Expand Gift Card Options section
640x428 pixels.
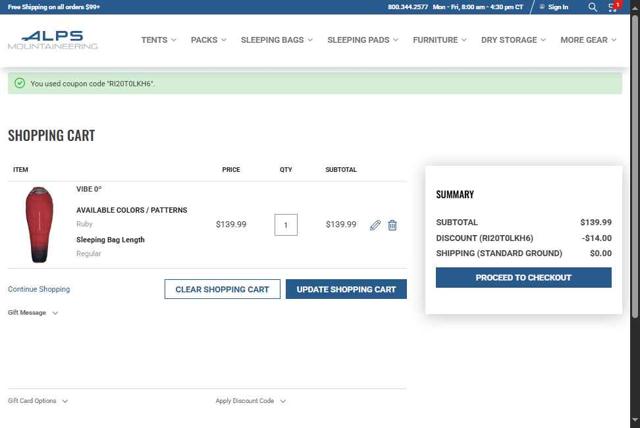tap(38, 401)
